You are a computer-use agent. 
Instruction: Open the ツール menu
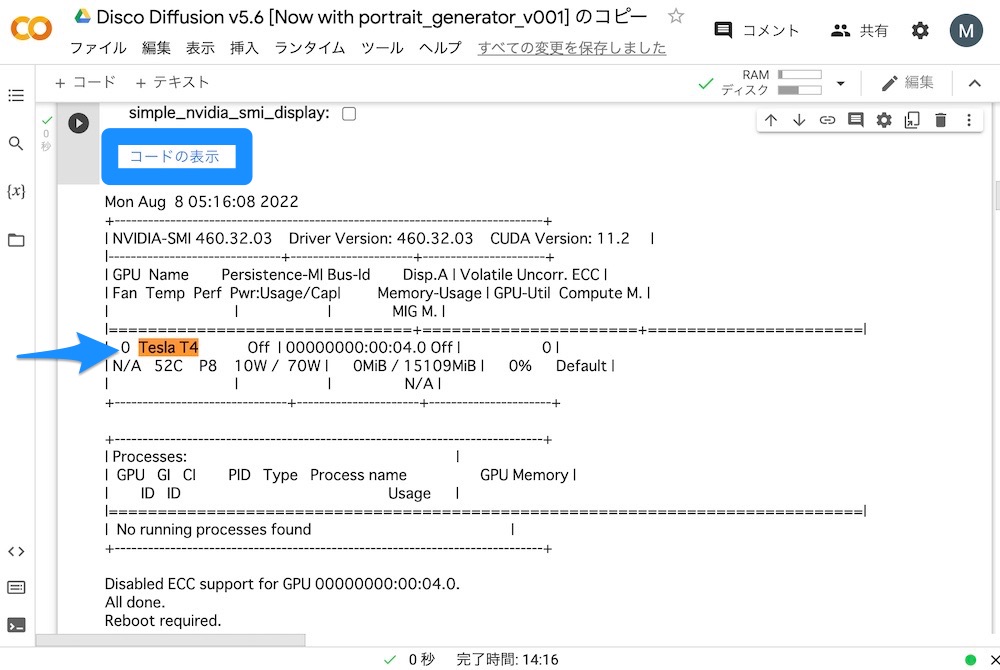(382, 48)
